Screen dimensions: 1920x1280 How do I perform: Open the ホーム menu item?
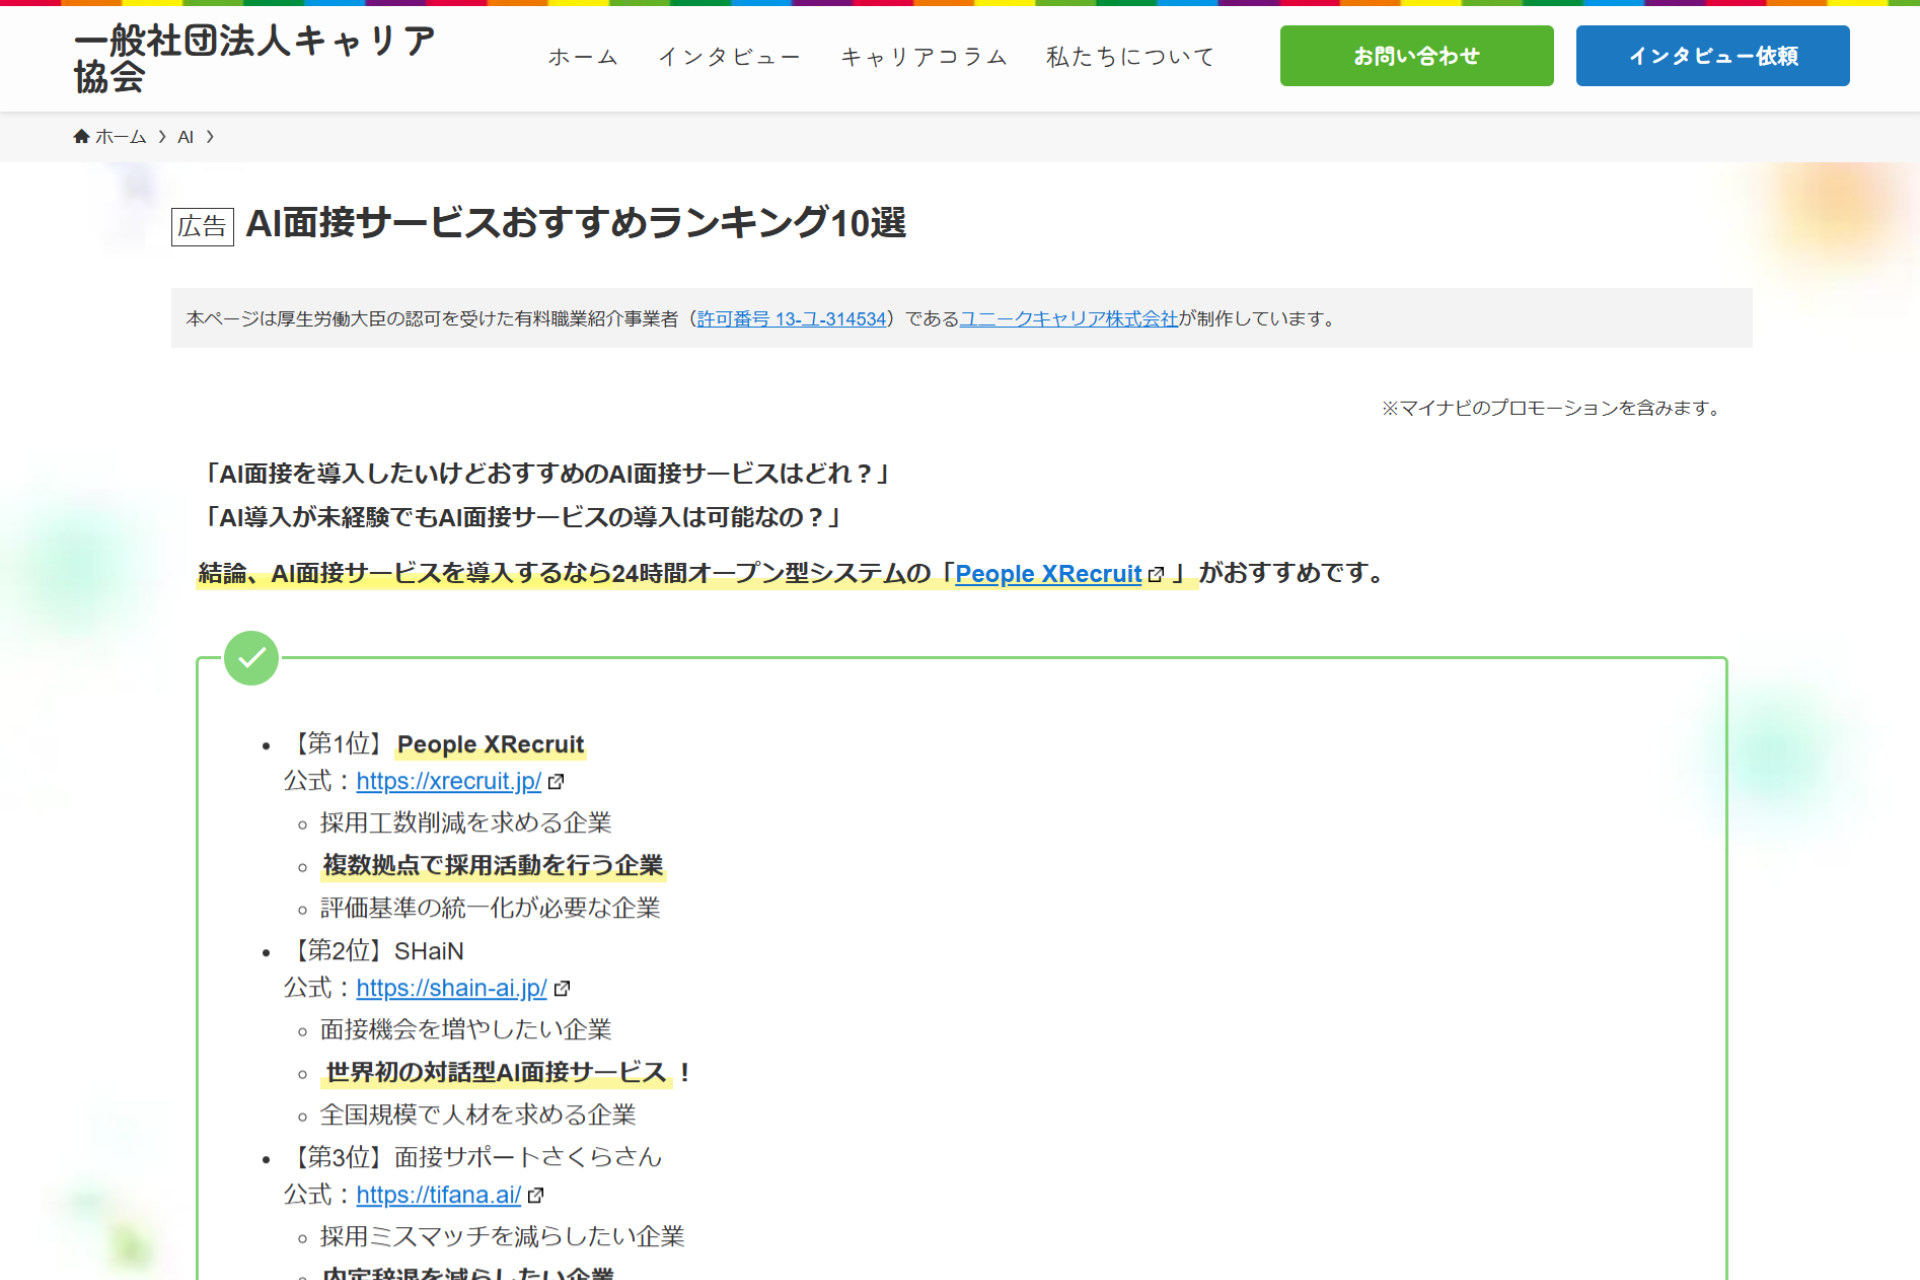[583, 57]
